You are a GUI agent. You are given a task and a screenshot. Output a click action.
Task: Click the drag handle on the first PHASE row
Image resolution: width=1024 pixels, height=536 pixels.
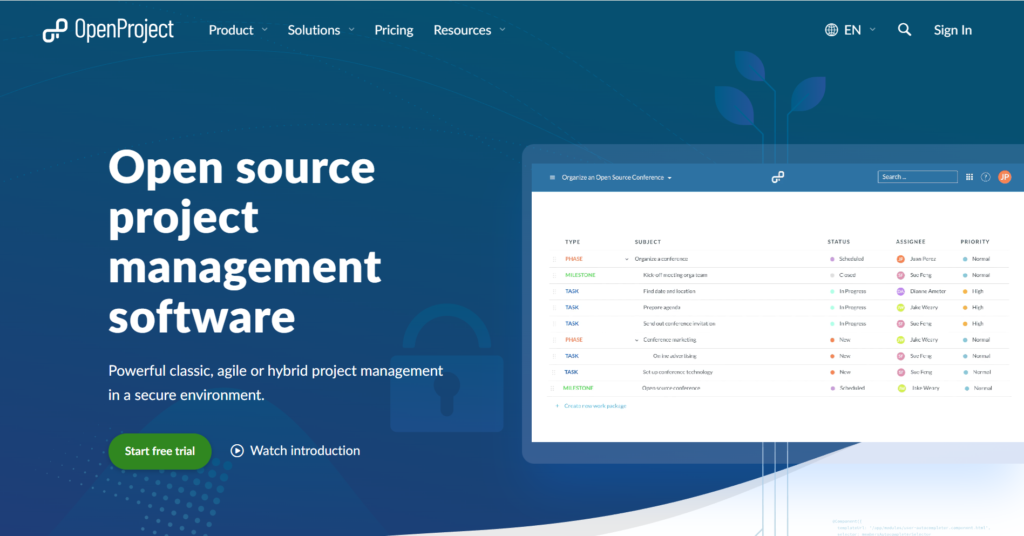coord(555,259)
